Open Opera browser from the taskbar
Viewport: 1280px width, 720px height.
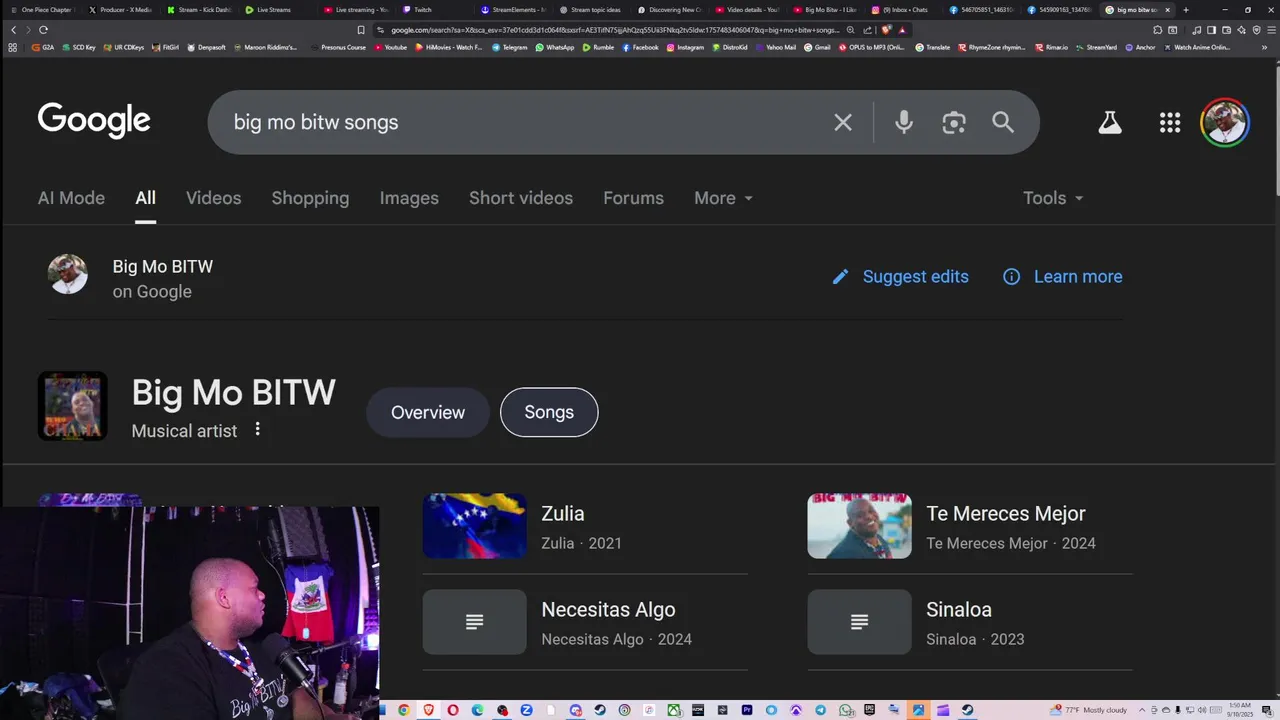click(453, 710)
